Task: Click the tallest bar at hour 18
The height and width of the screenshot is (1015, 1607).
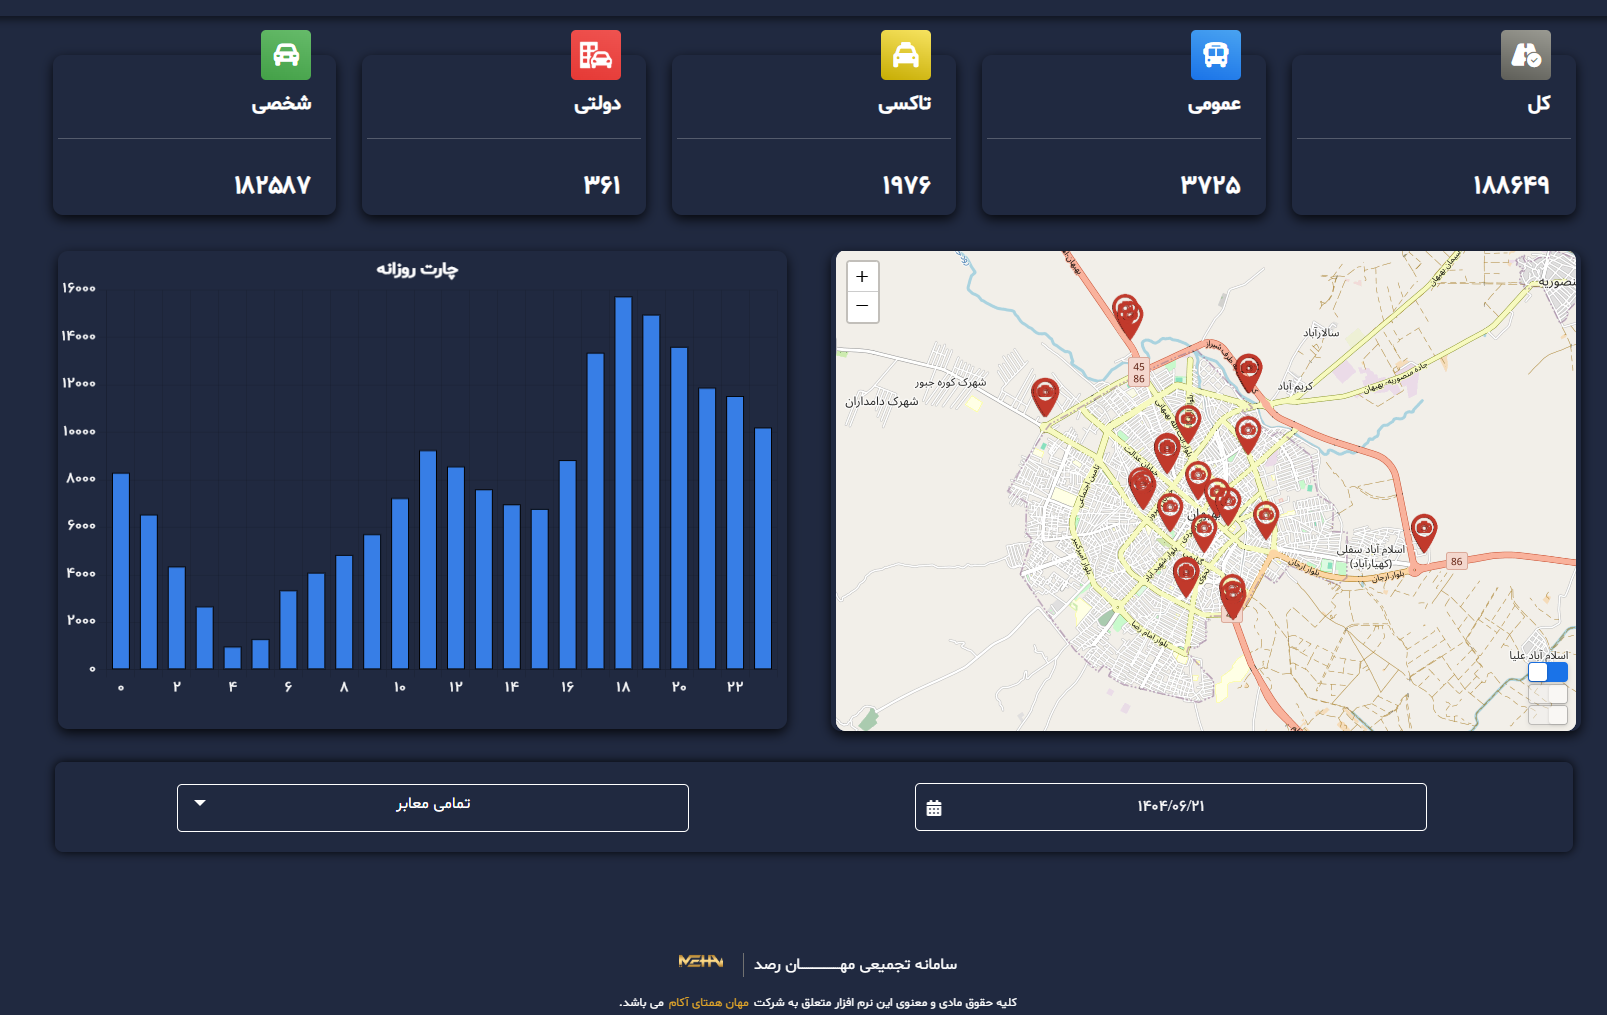Action: click(x=623, y=482)
